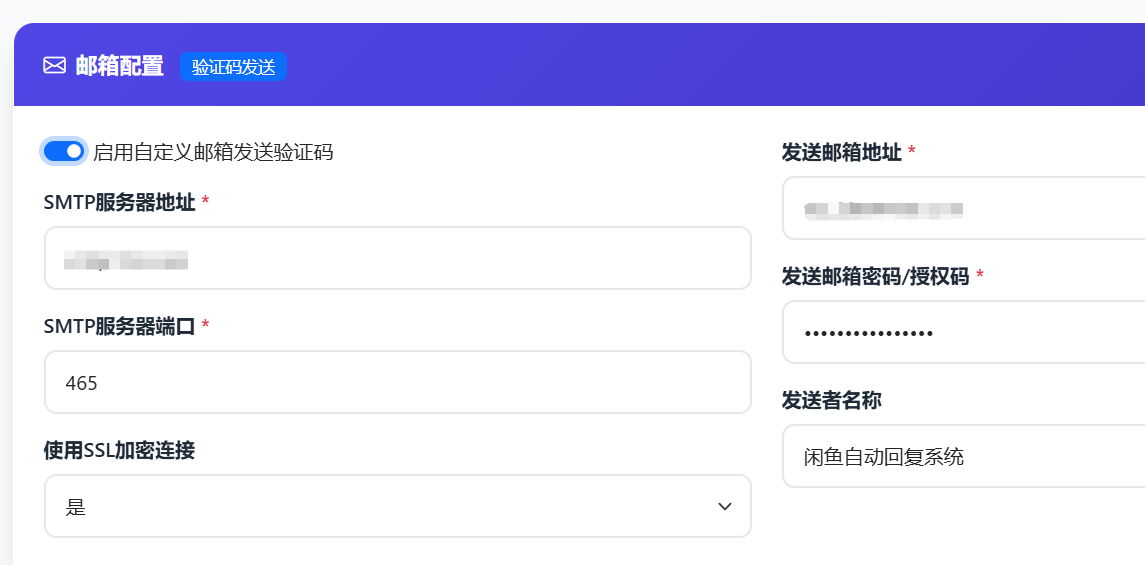Disable the custom mailbox verification code switch
The image size is (1145, 565).
pos(64,151)
